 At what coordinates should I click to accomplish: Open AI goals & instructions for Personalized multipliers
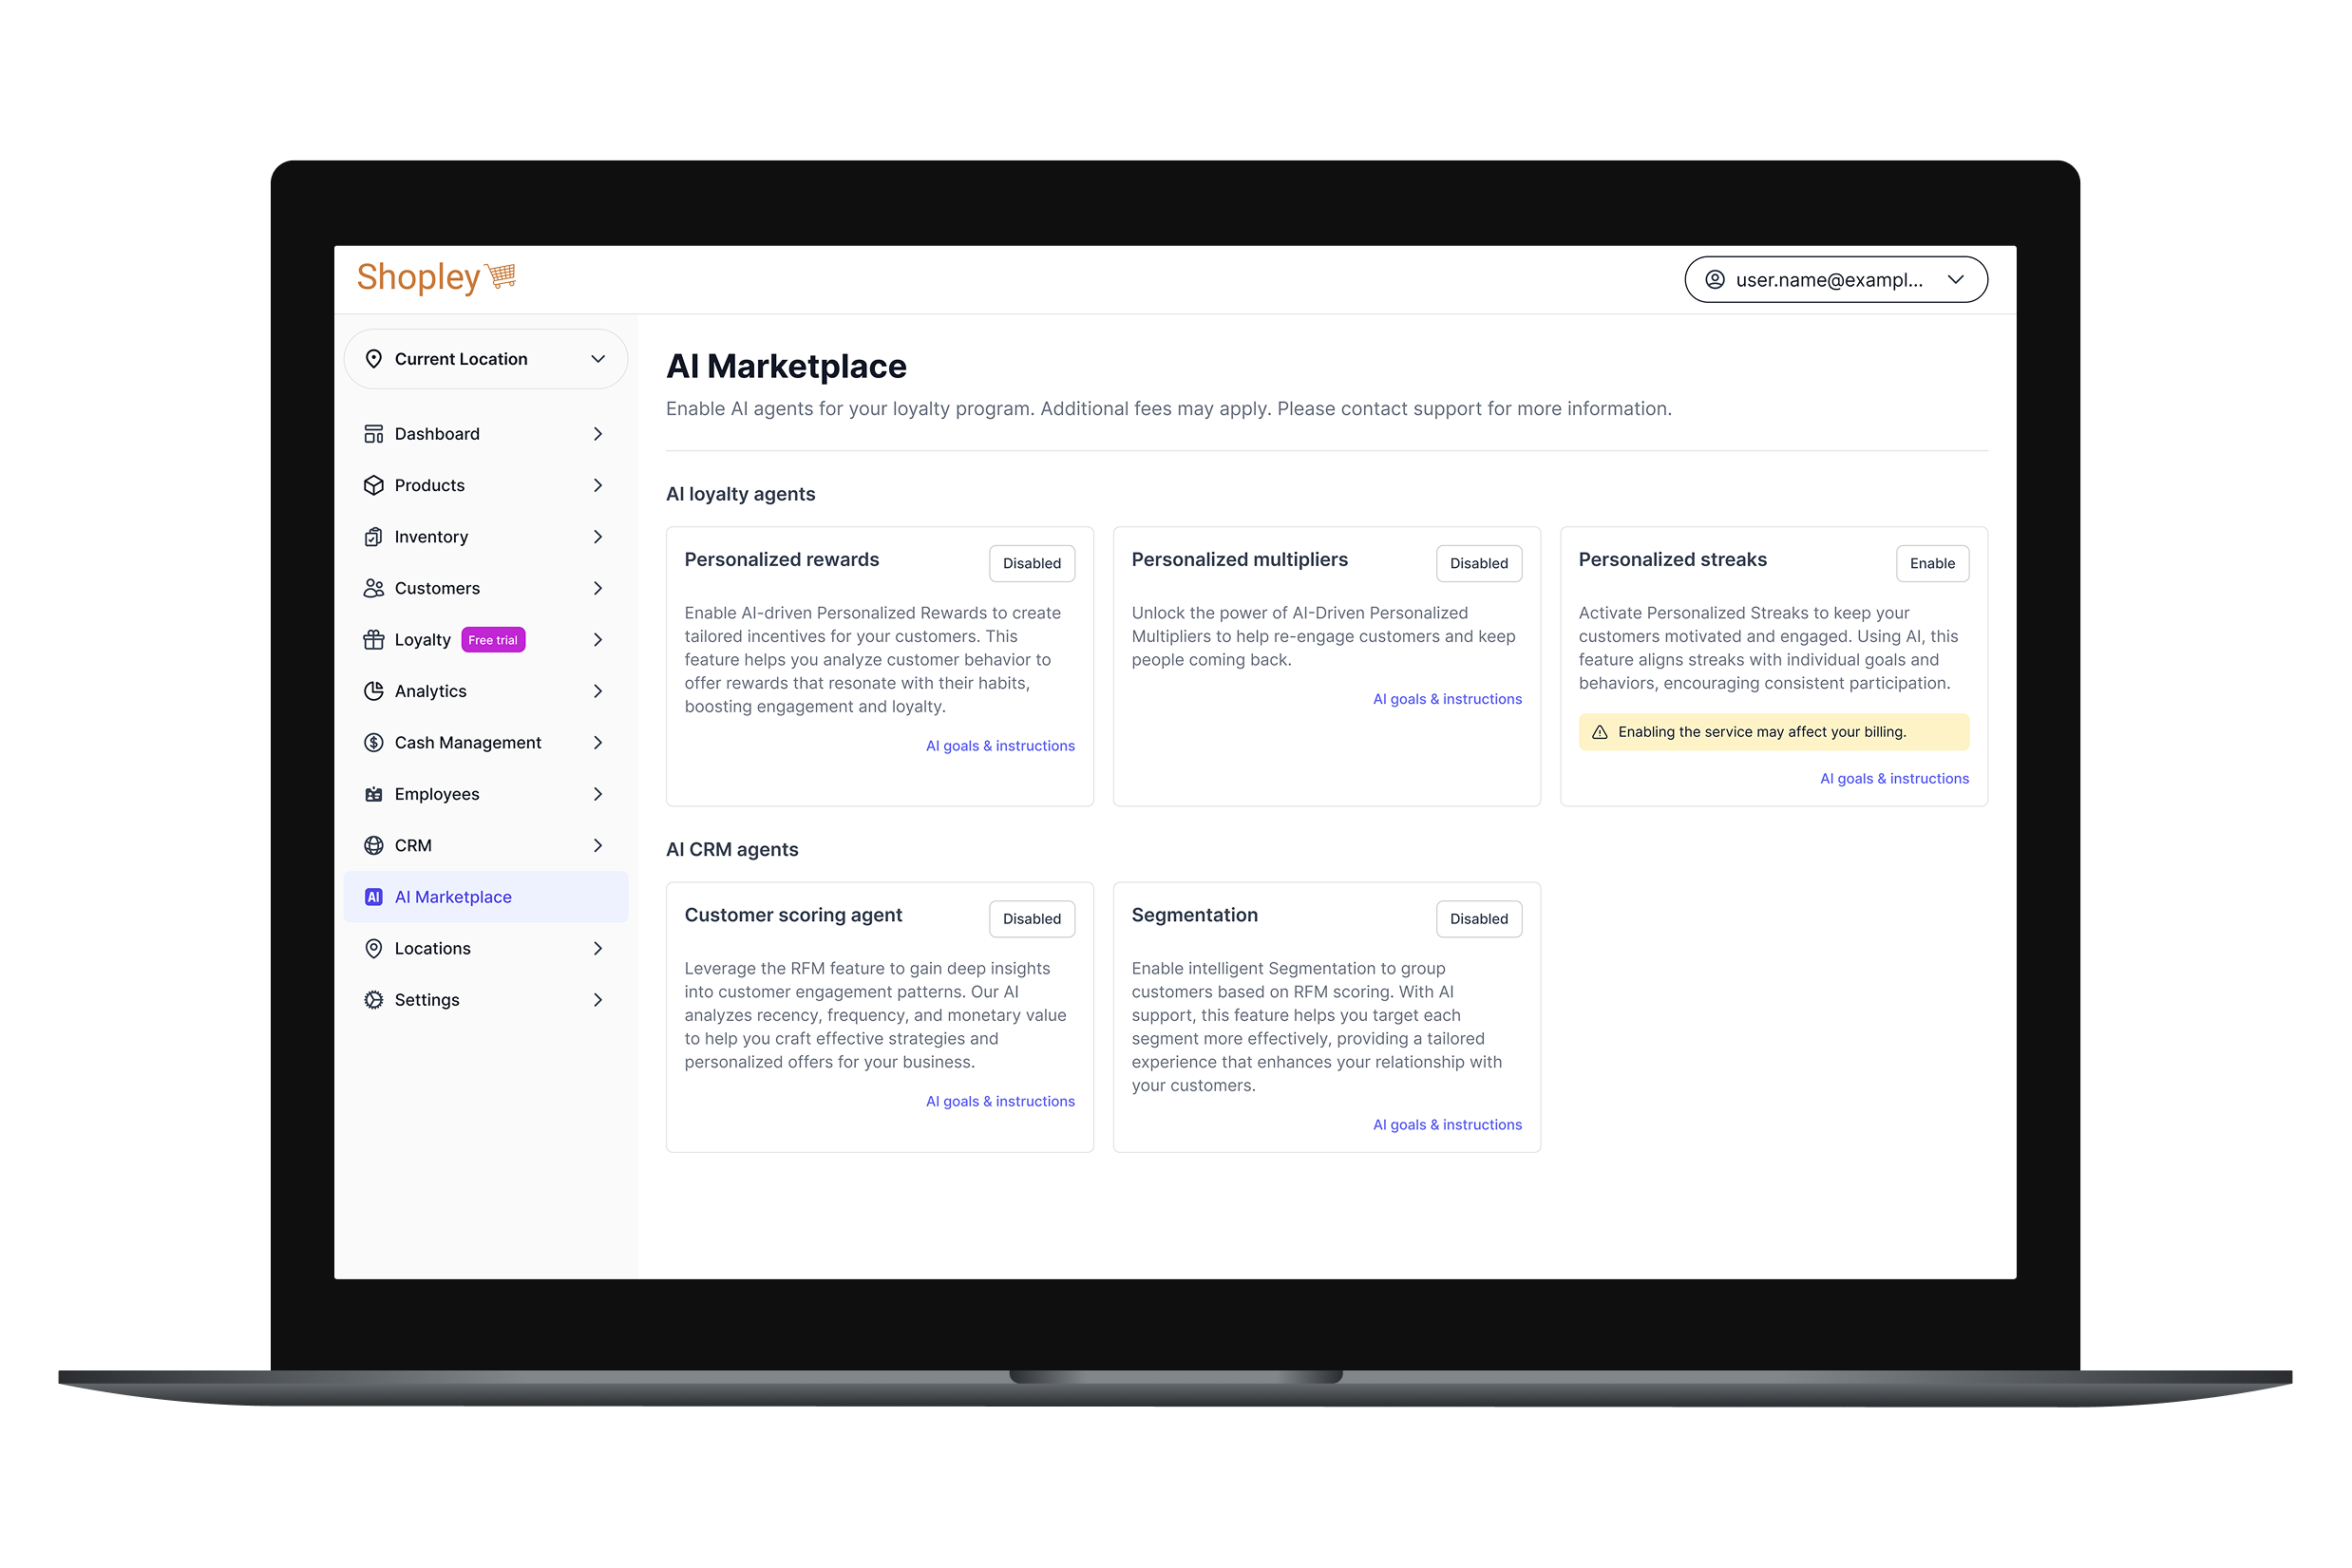(x=1447, y=698)
